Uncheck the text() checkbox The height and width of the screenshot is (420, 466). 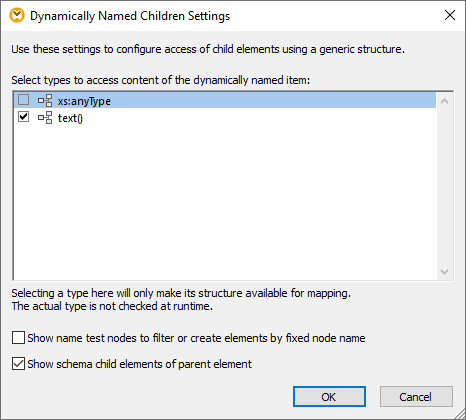pyautogui.click(x=23, y=117)
